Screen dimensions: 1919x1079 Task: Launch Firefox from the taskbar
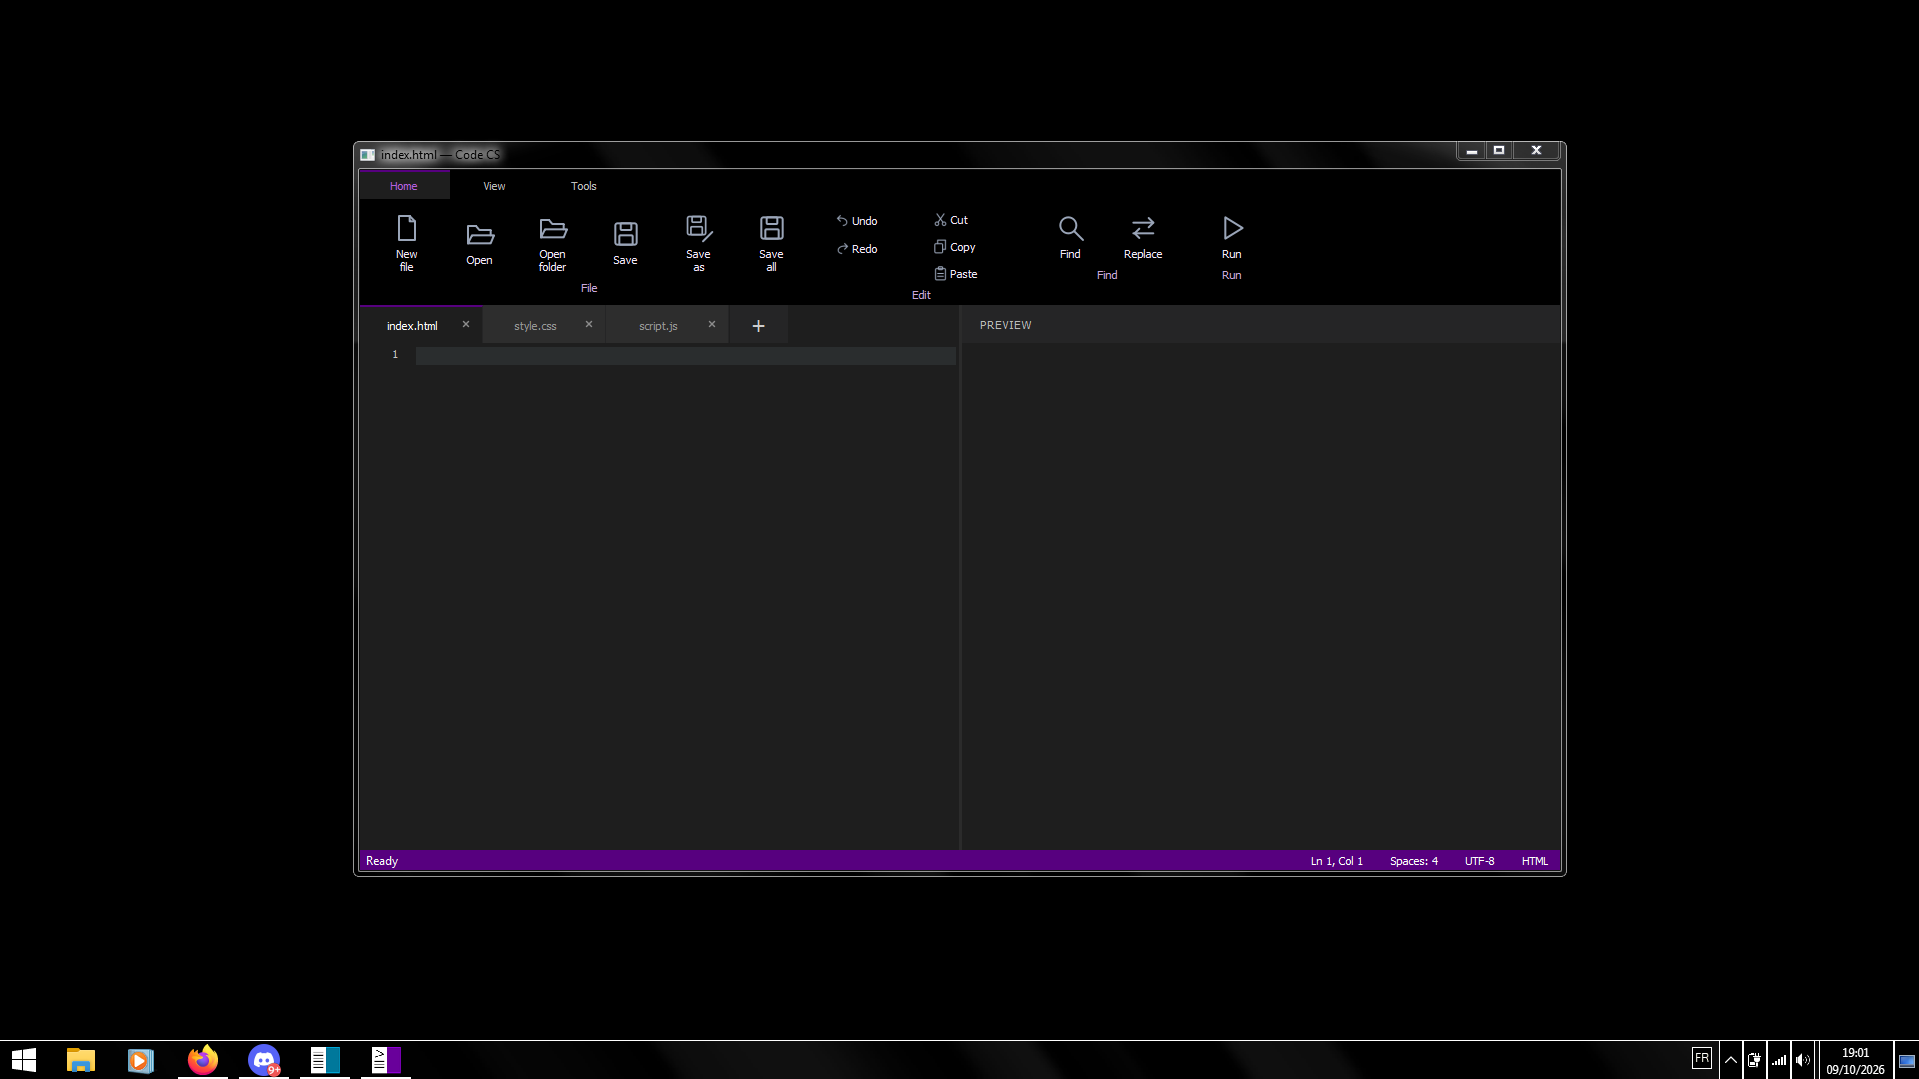pos(203,1060)
